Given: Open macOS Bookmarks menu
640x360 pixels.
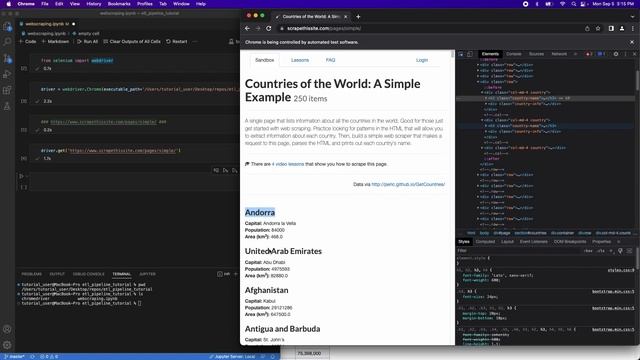Looking at the screenshot, I should point(119,4).
